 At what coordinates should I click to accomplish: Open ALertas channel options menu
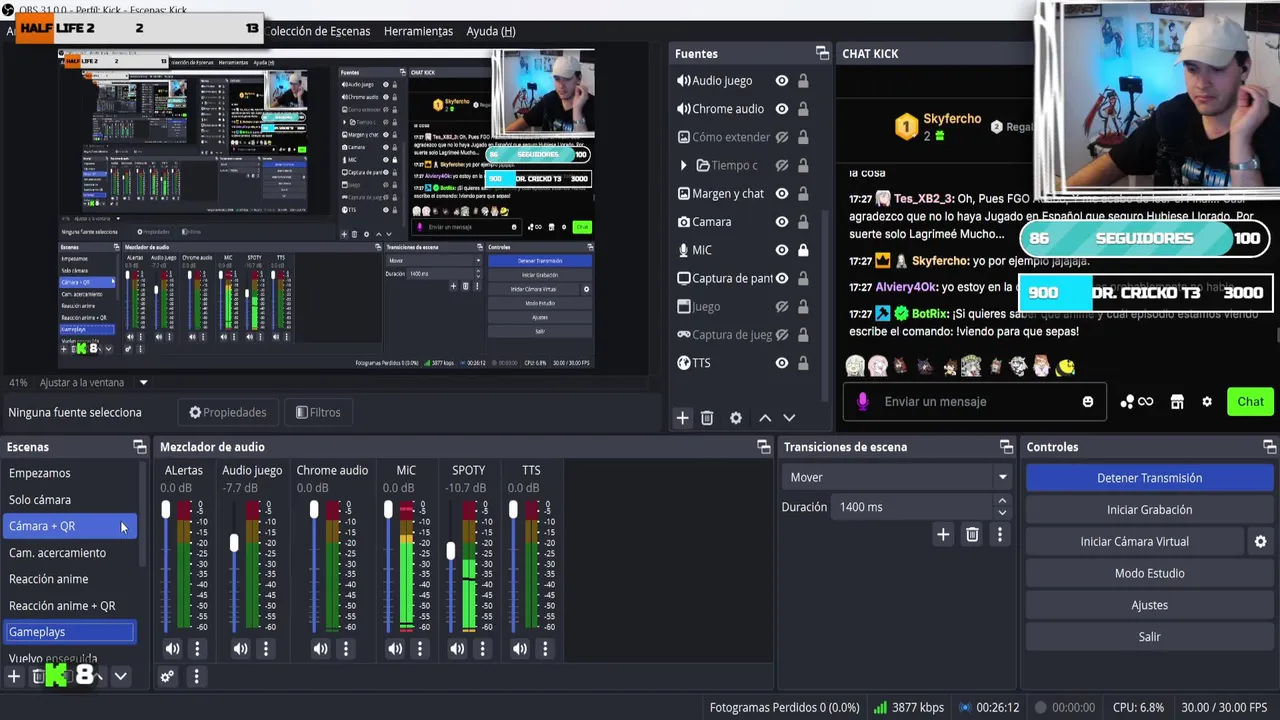click(197, 649)
